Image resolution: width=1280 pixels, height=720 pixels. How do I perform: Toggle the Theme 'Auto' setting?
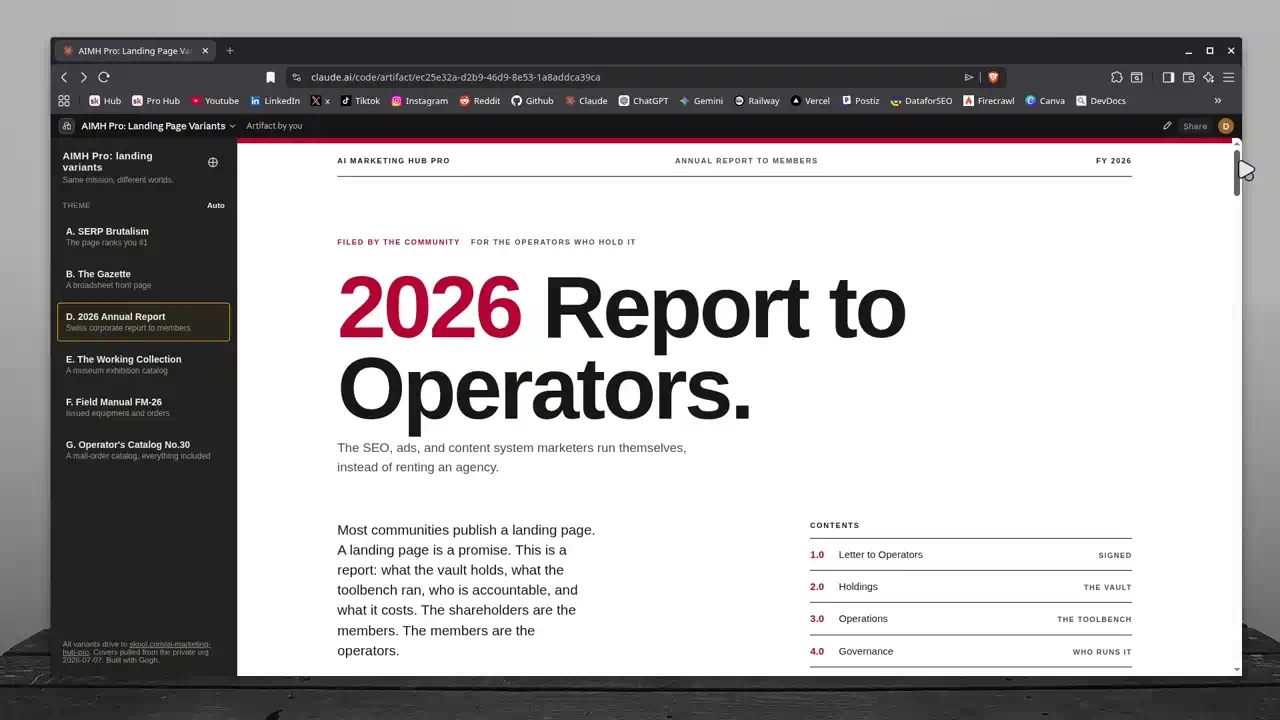point(216,205)
